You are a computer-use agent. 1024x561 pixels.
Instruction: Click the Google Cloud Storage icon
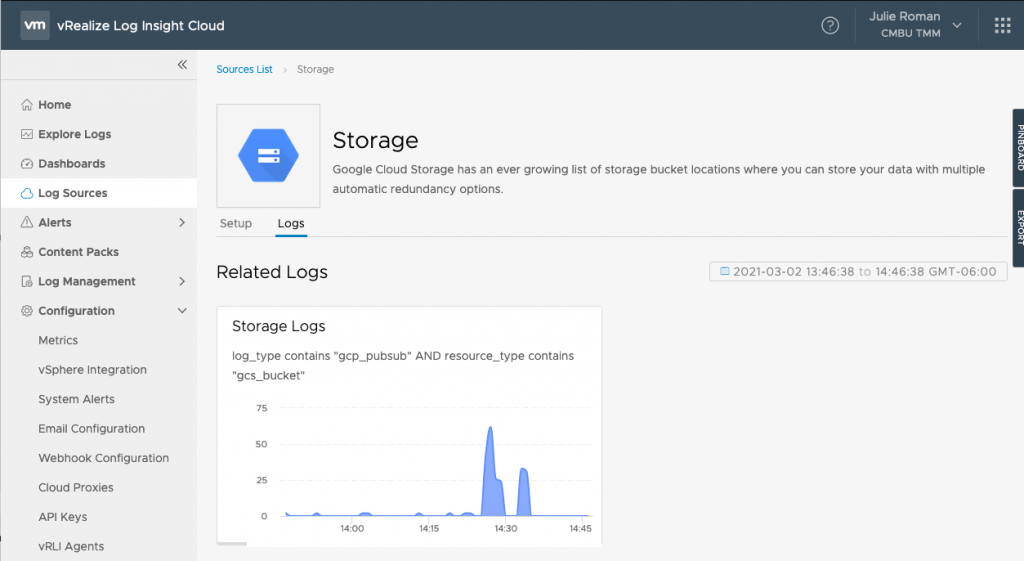click(268, 155)
